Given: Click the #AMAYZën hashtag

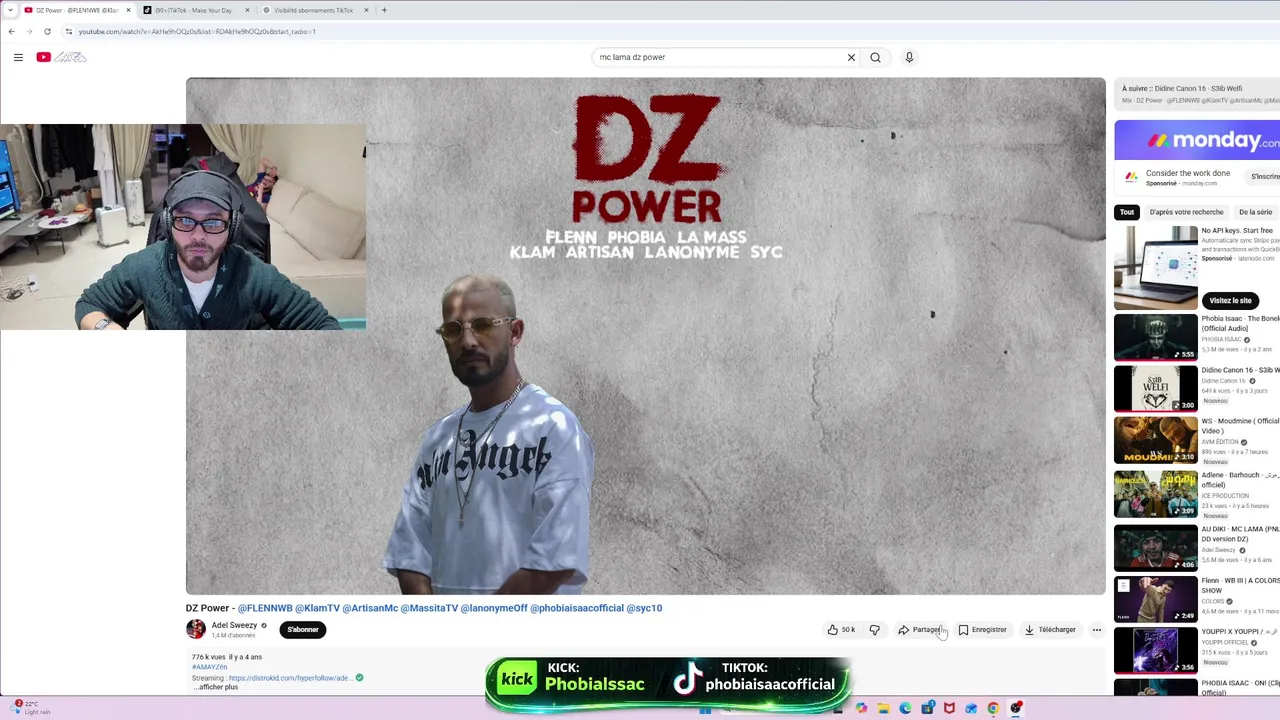Looking at the screenshot, I should click(x=209, y=667).
